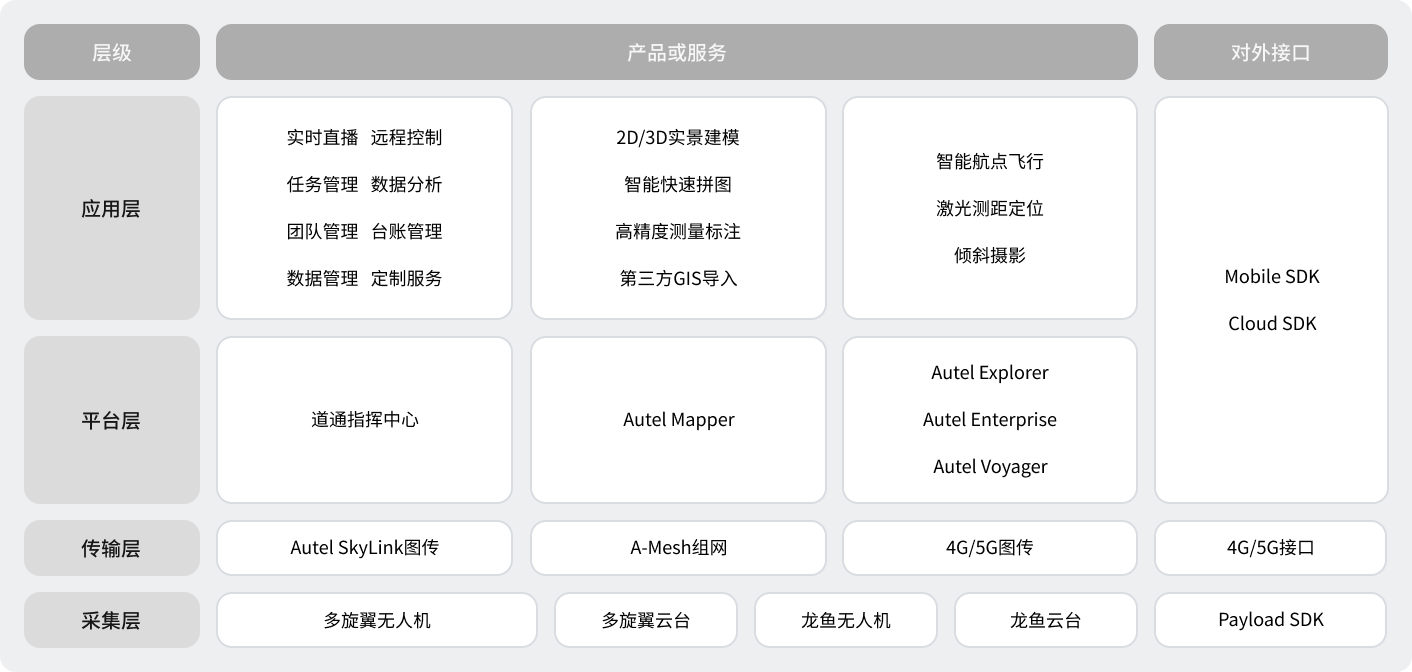
Task: Click the 激光测距定位 item
Action: 990,208
